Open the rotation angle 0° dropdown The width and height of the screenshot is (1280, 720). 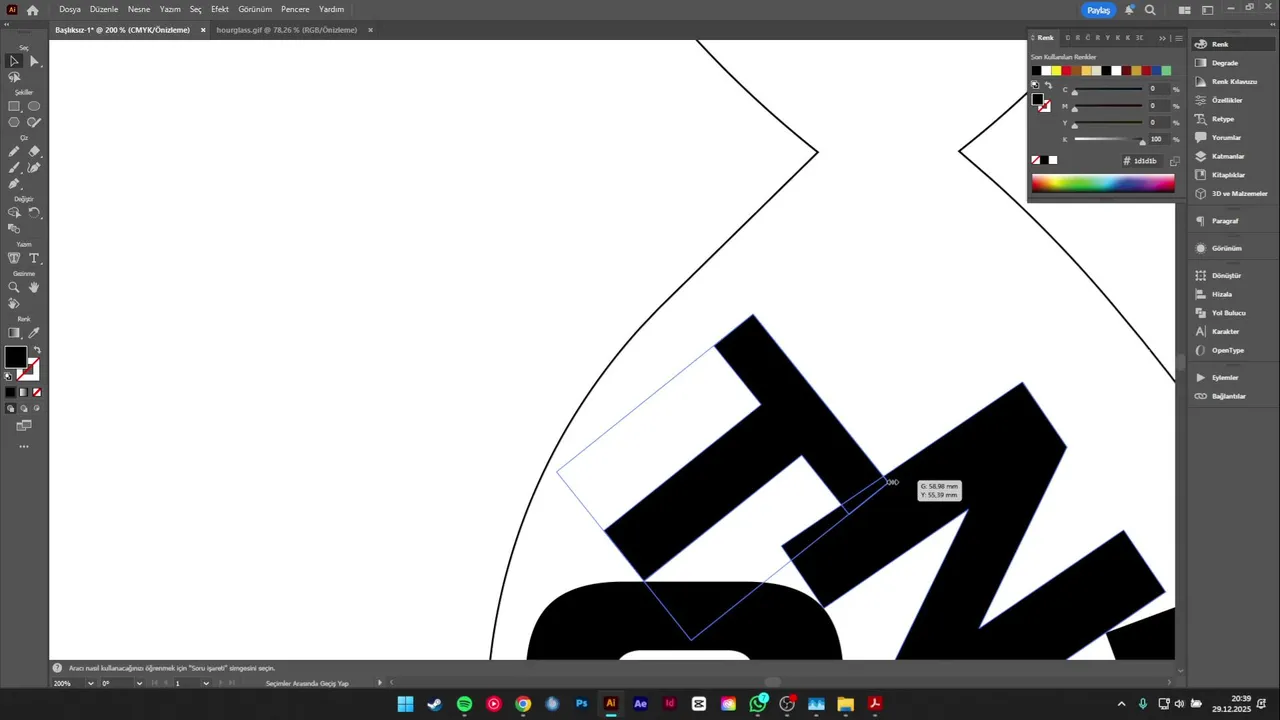[x=139, y=683]
